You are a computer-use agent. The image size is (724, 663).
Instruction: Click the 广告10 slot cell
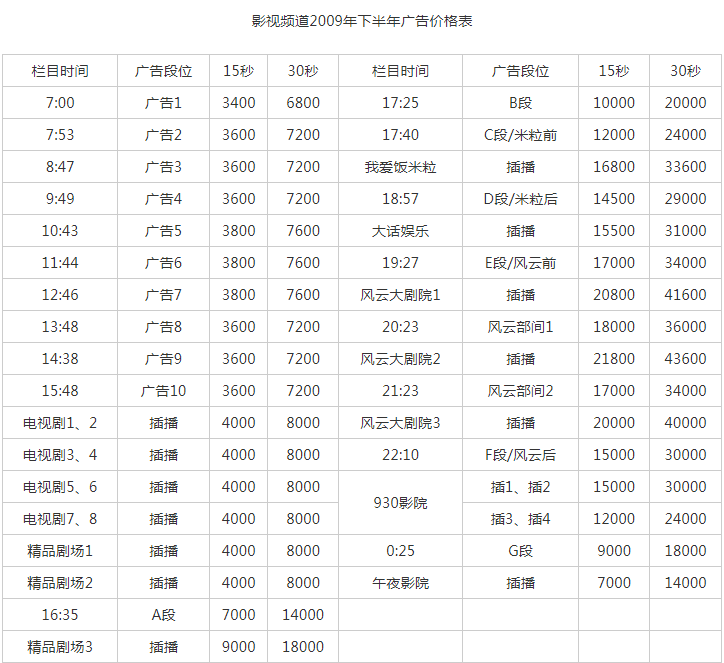[163, 391]
